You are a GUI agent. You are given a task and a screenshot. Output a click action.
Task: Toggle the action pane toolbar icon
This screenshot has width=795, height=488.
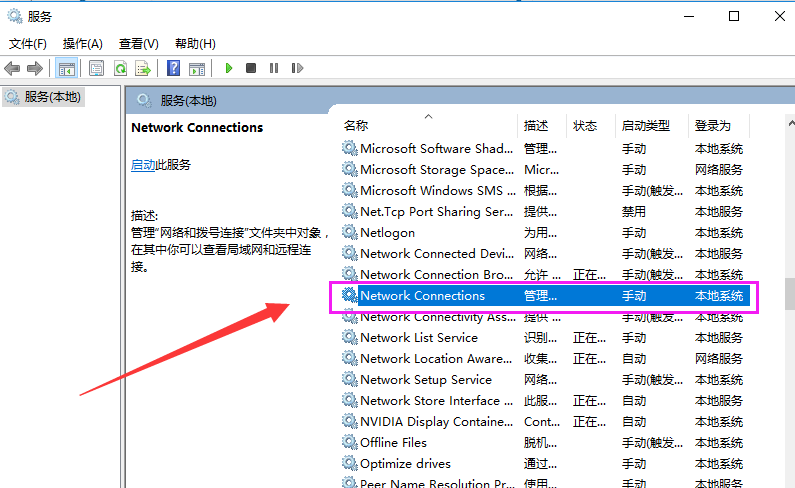click(x=197, y=68)
